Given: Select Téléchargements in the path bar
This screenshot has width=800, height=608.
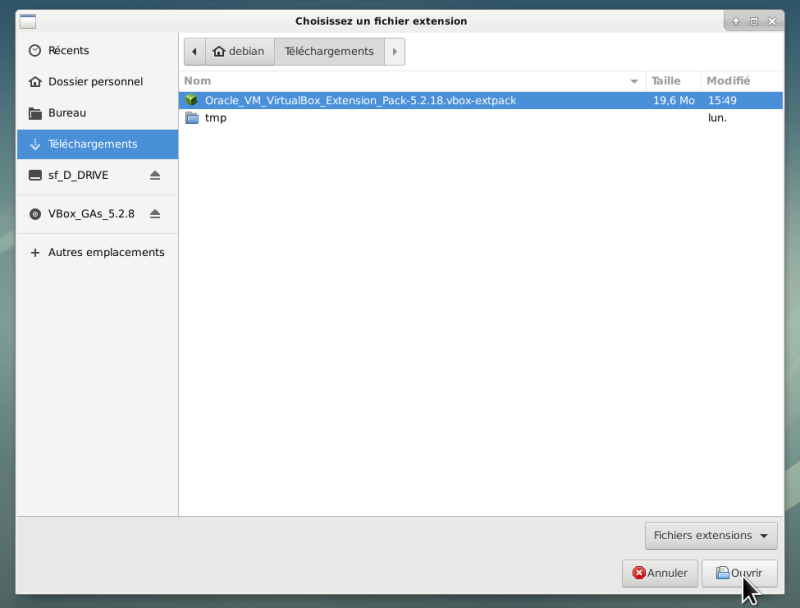Looking at the screenshot, I should (x=329, y=52).
